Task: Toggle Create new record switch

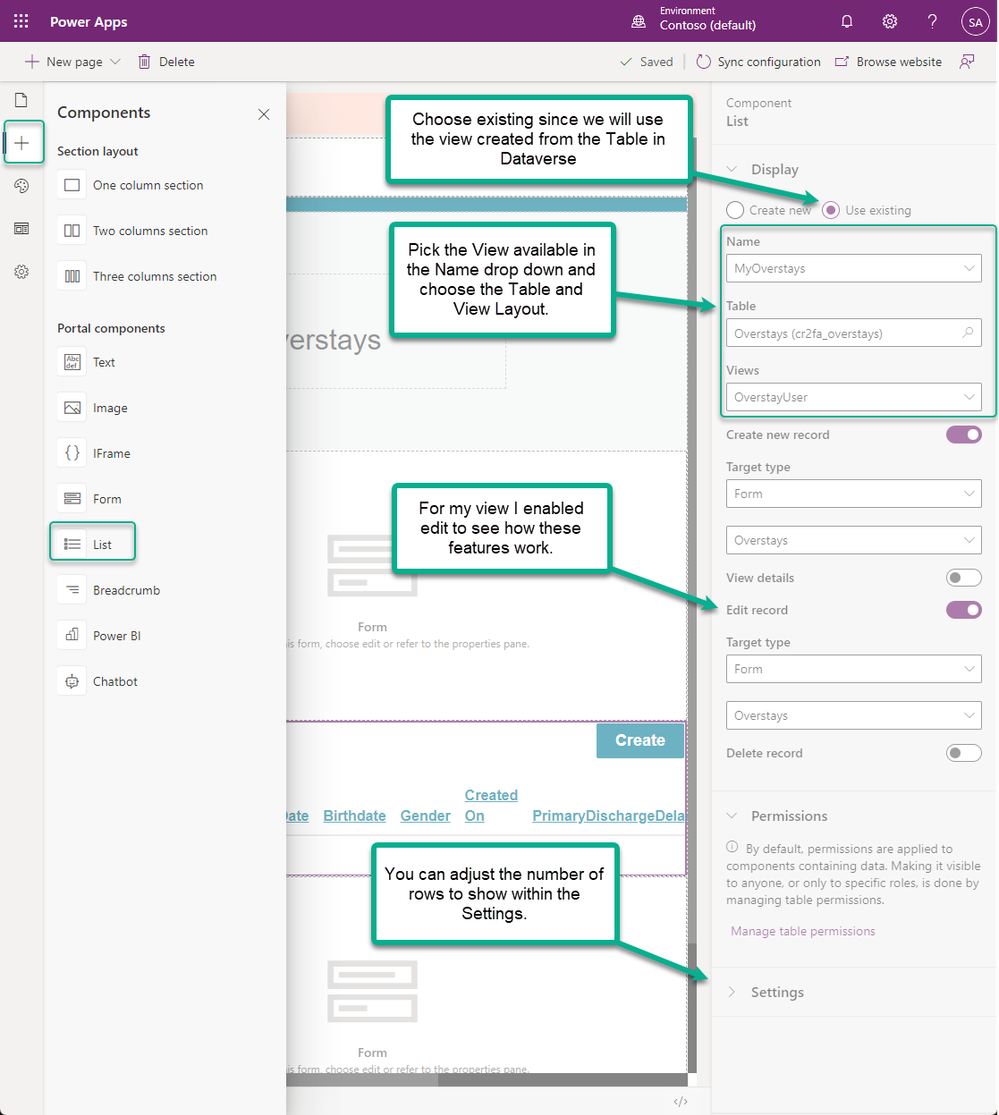Action: 963,434
